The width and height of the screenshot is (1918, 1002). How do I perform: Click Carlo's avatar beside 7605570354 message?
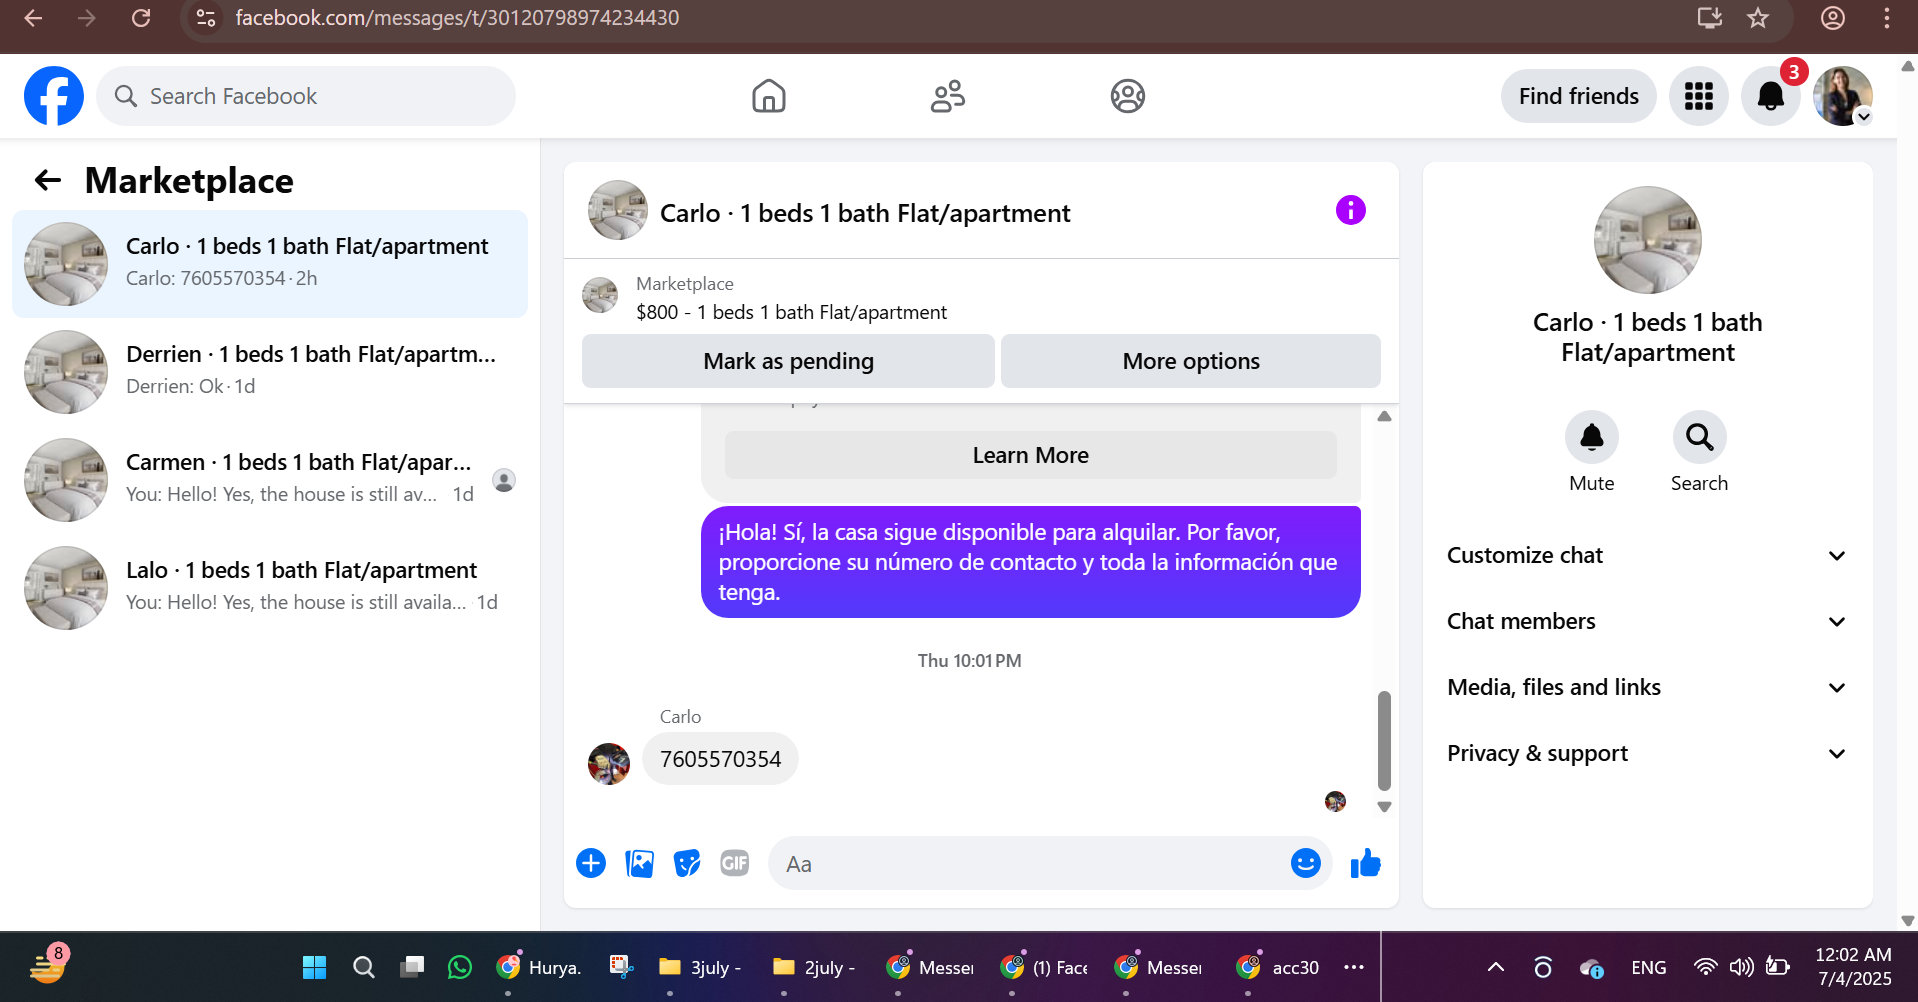(x=609, y=764)
